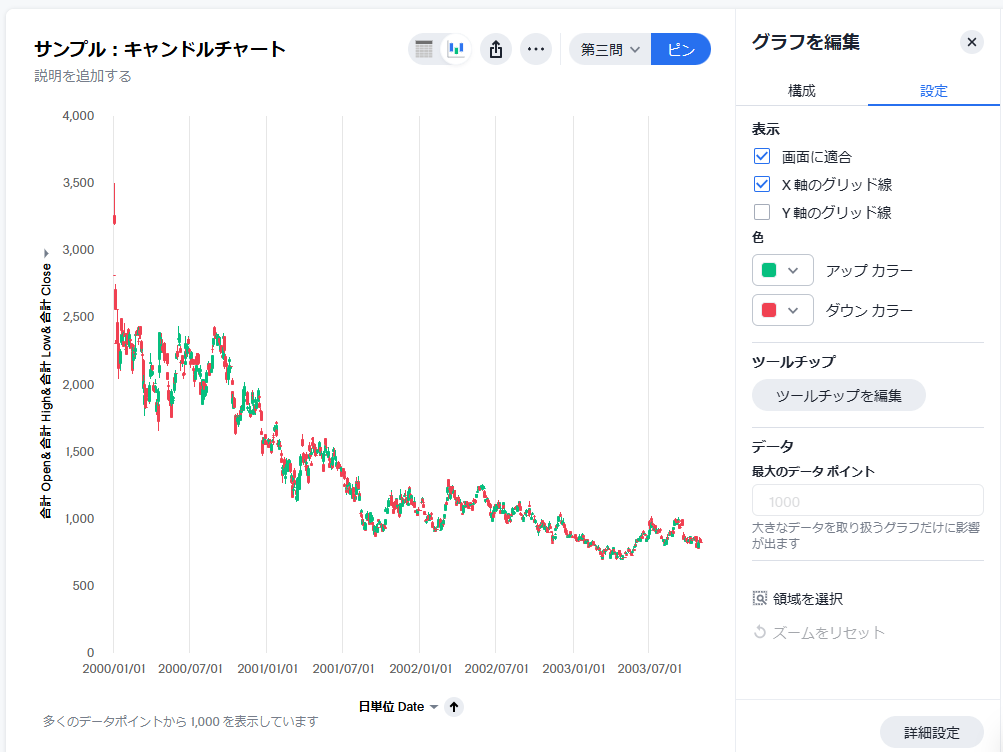
Task: Click the ascending sort arrow by Date
Action: tap(454, 707)
